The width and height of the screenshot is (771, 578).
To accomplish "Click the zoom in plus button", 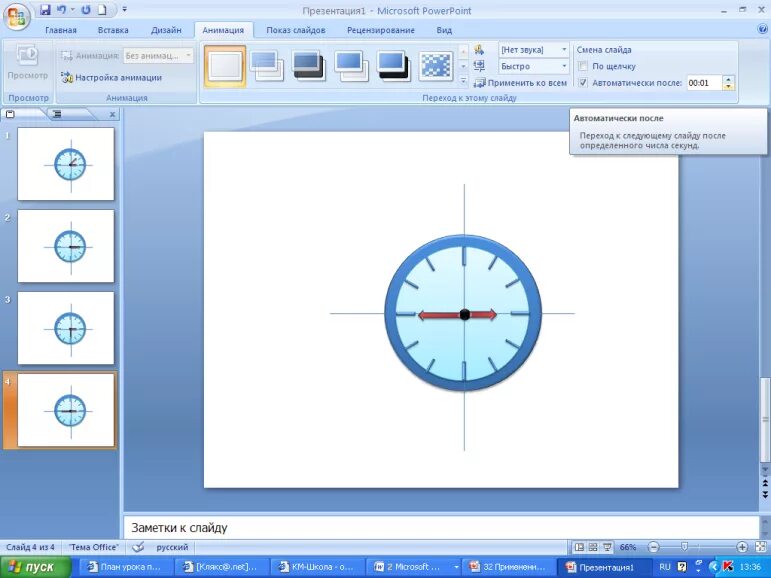I will point(742,547).
